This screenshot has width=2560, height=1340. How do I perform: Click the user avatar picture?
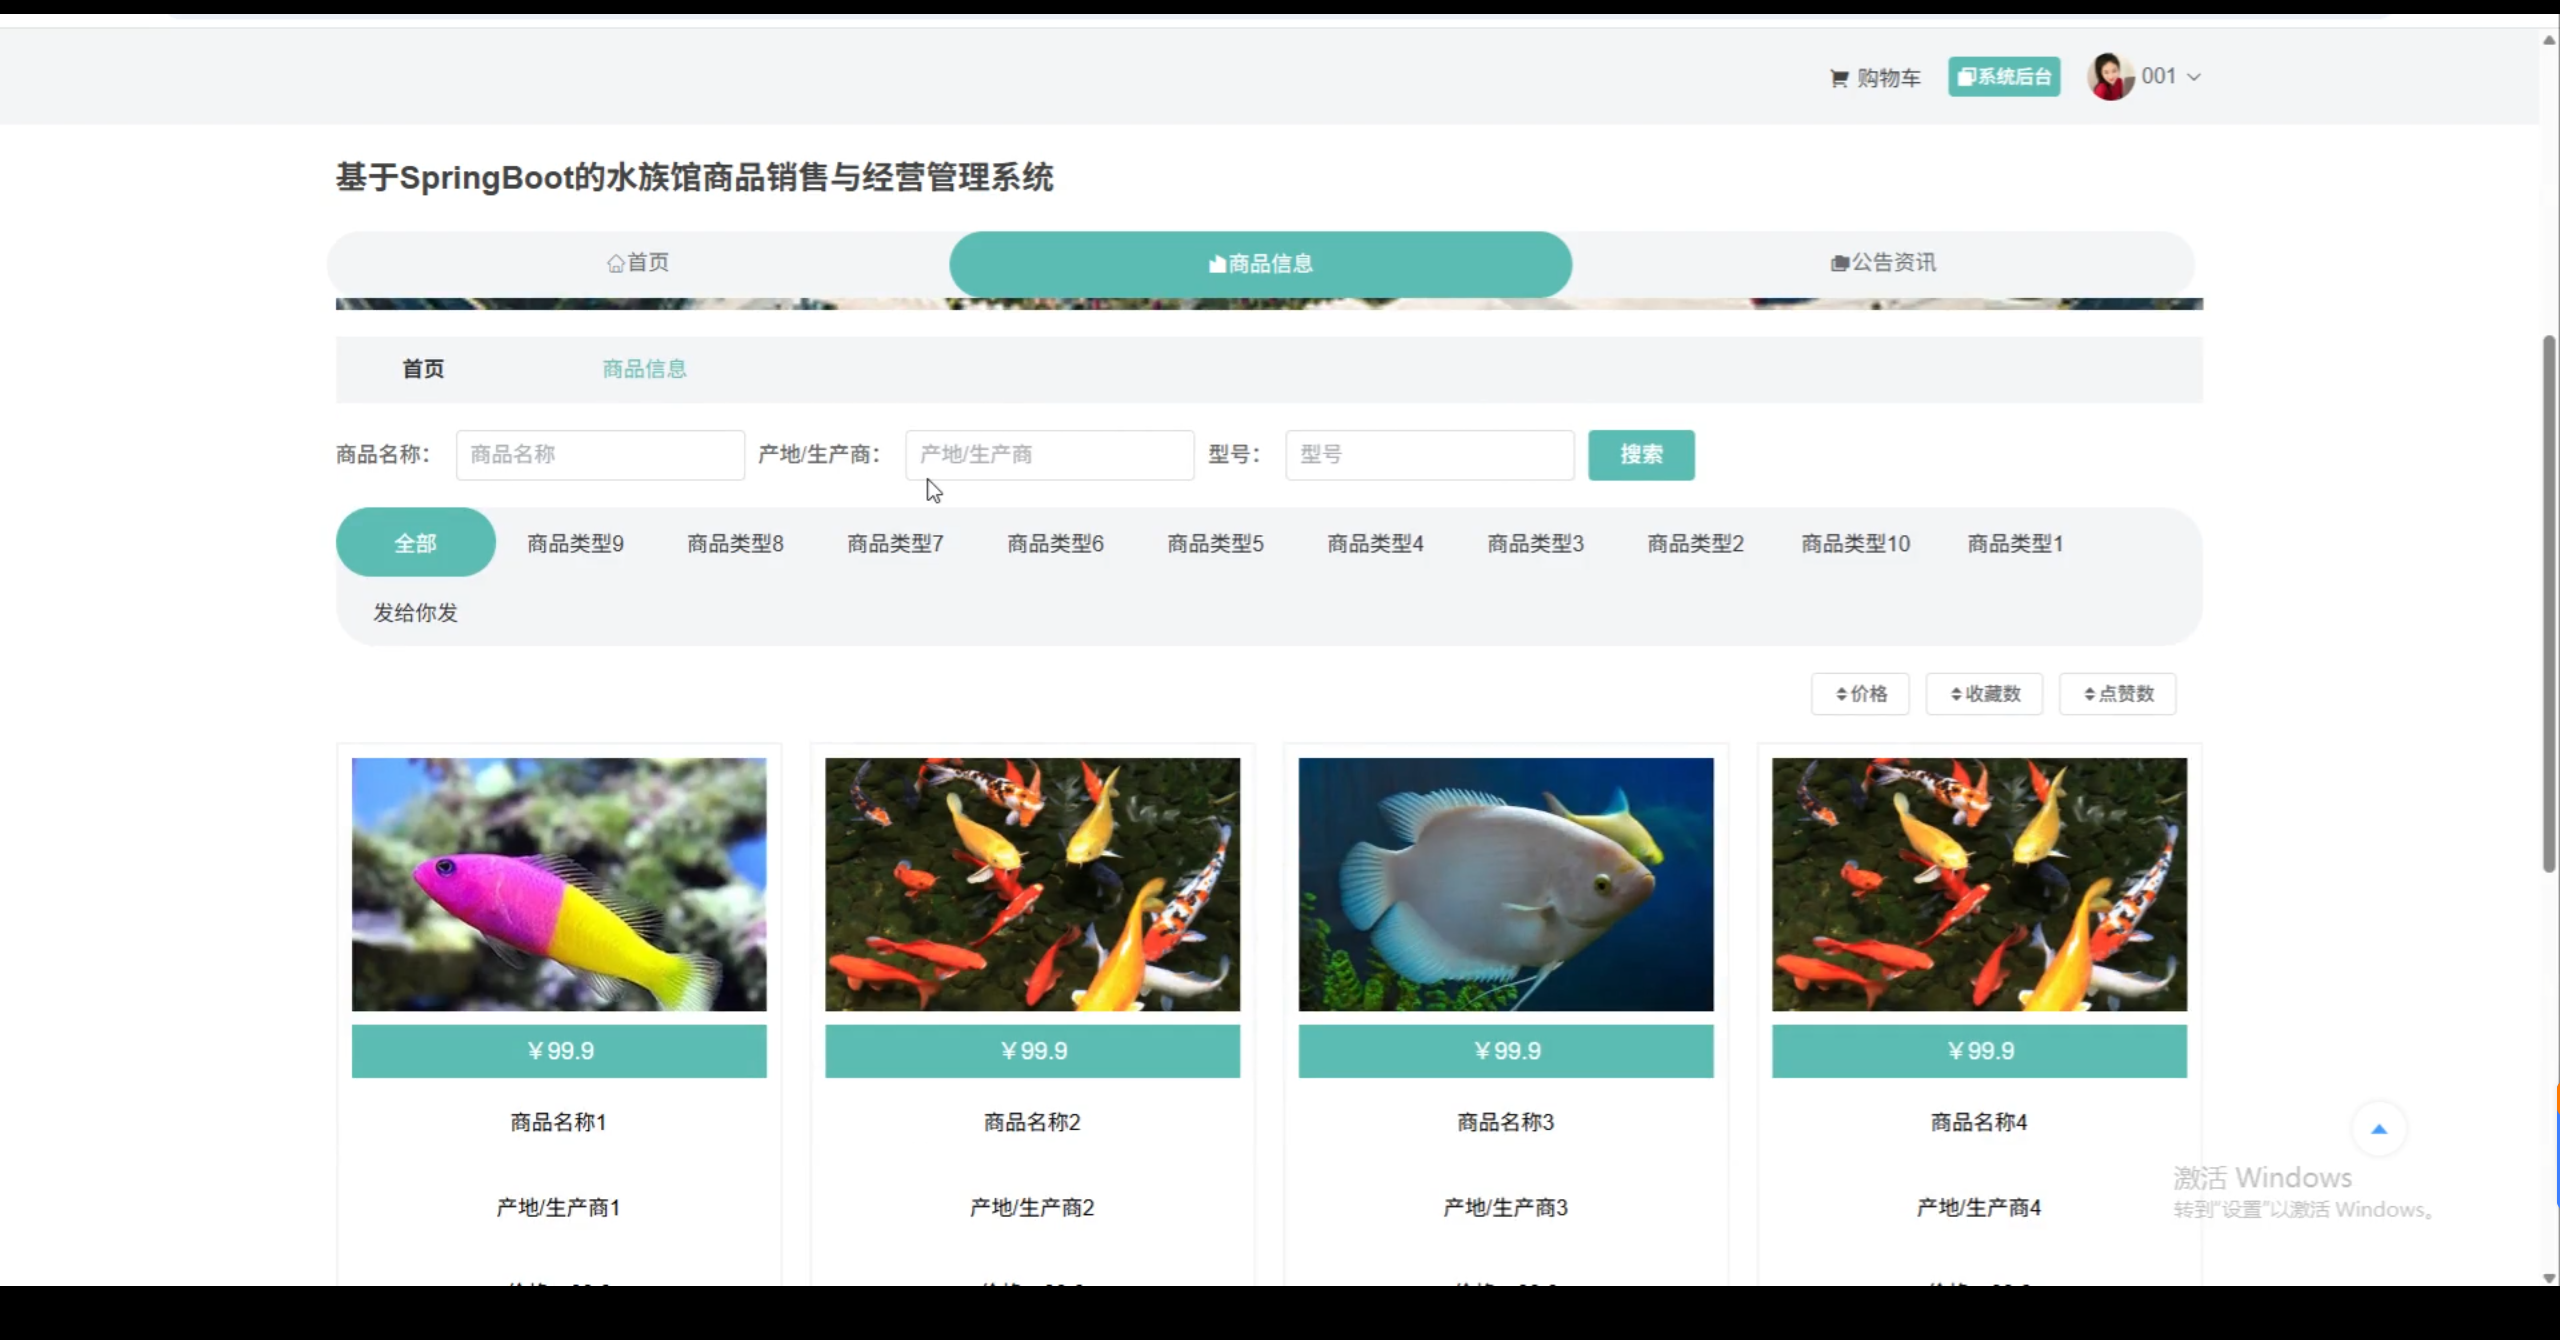pos(2109,77)
